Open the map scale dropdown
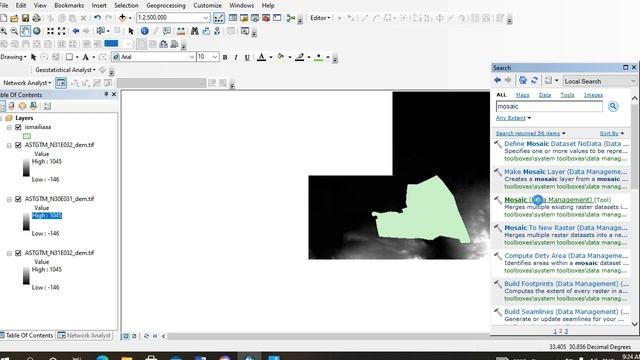 [206, 18]
